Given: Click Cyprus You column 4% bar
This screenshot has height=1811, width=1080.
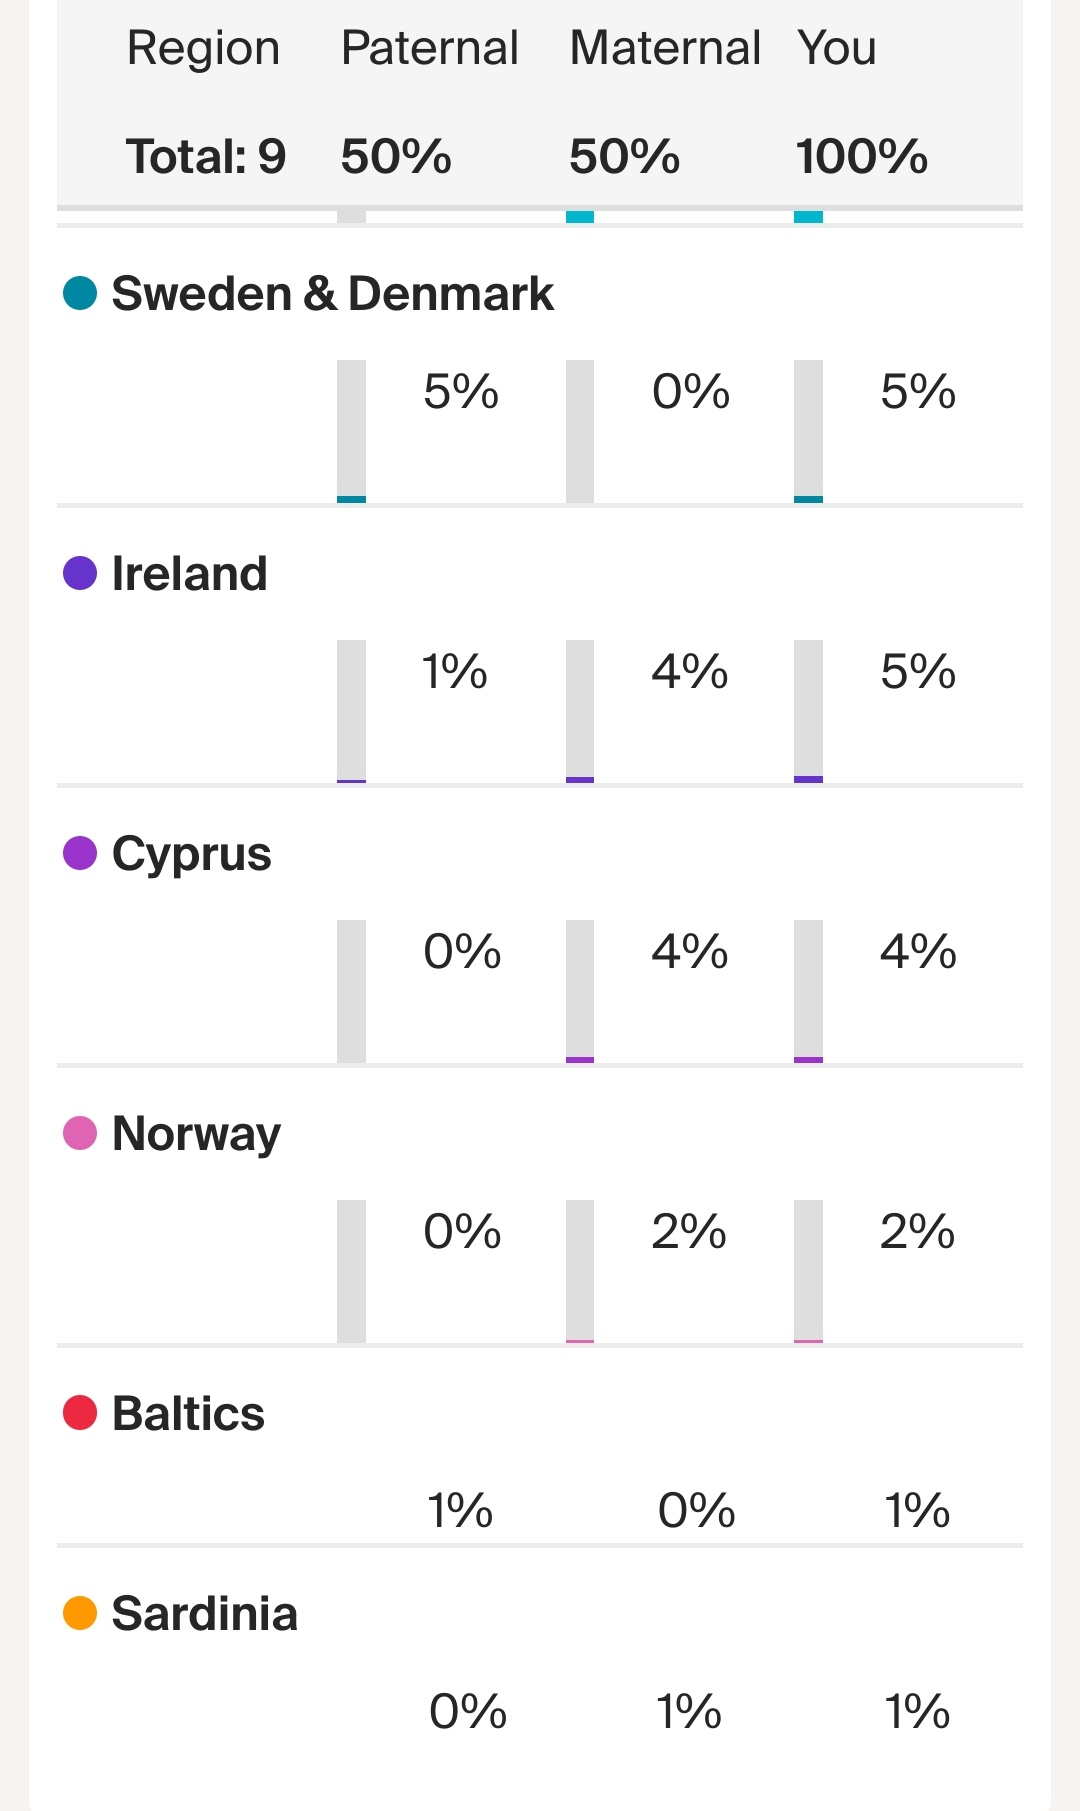Looking at the screenshot, I should coord(808,992).
